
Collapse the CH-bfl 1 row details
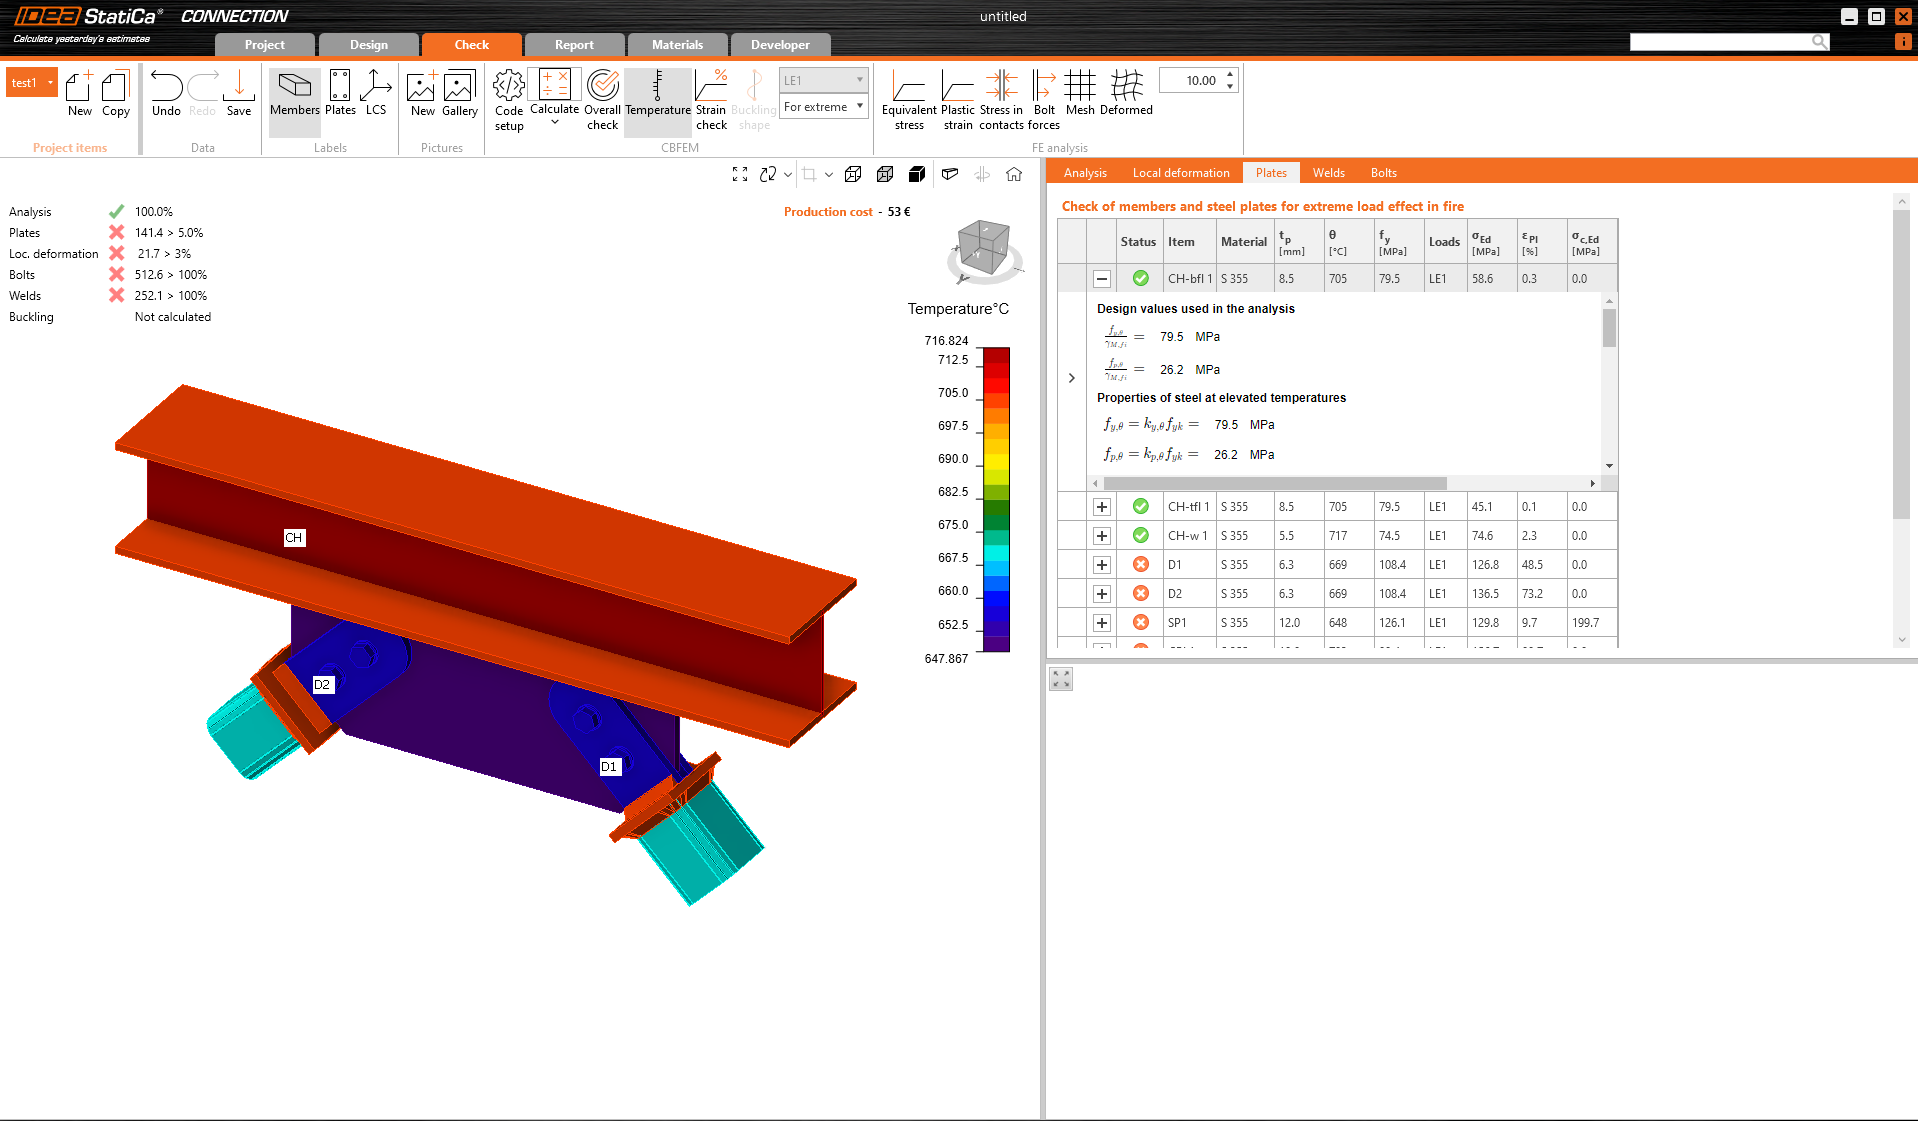click(x=1102, y=279)
